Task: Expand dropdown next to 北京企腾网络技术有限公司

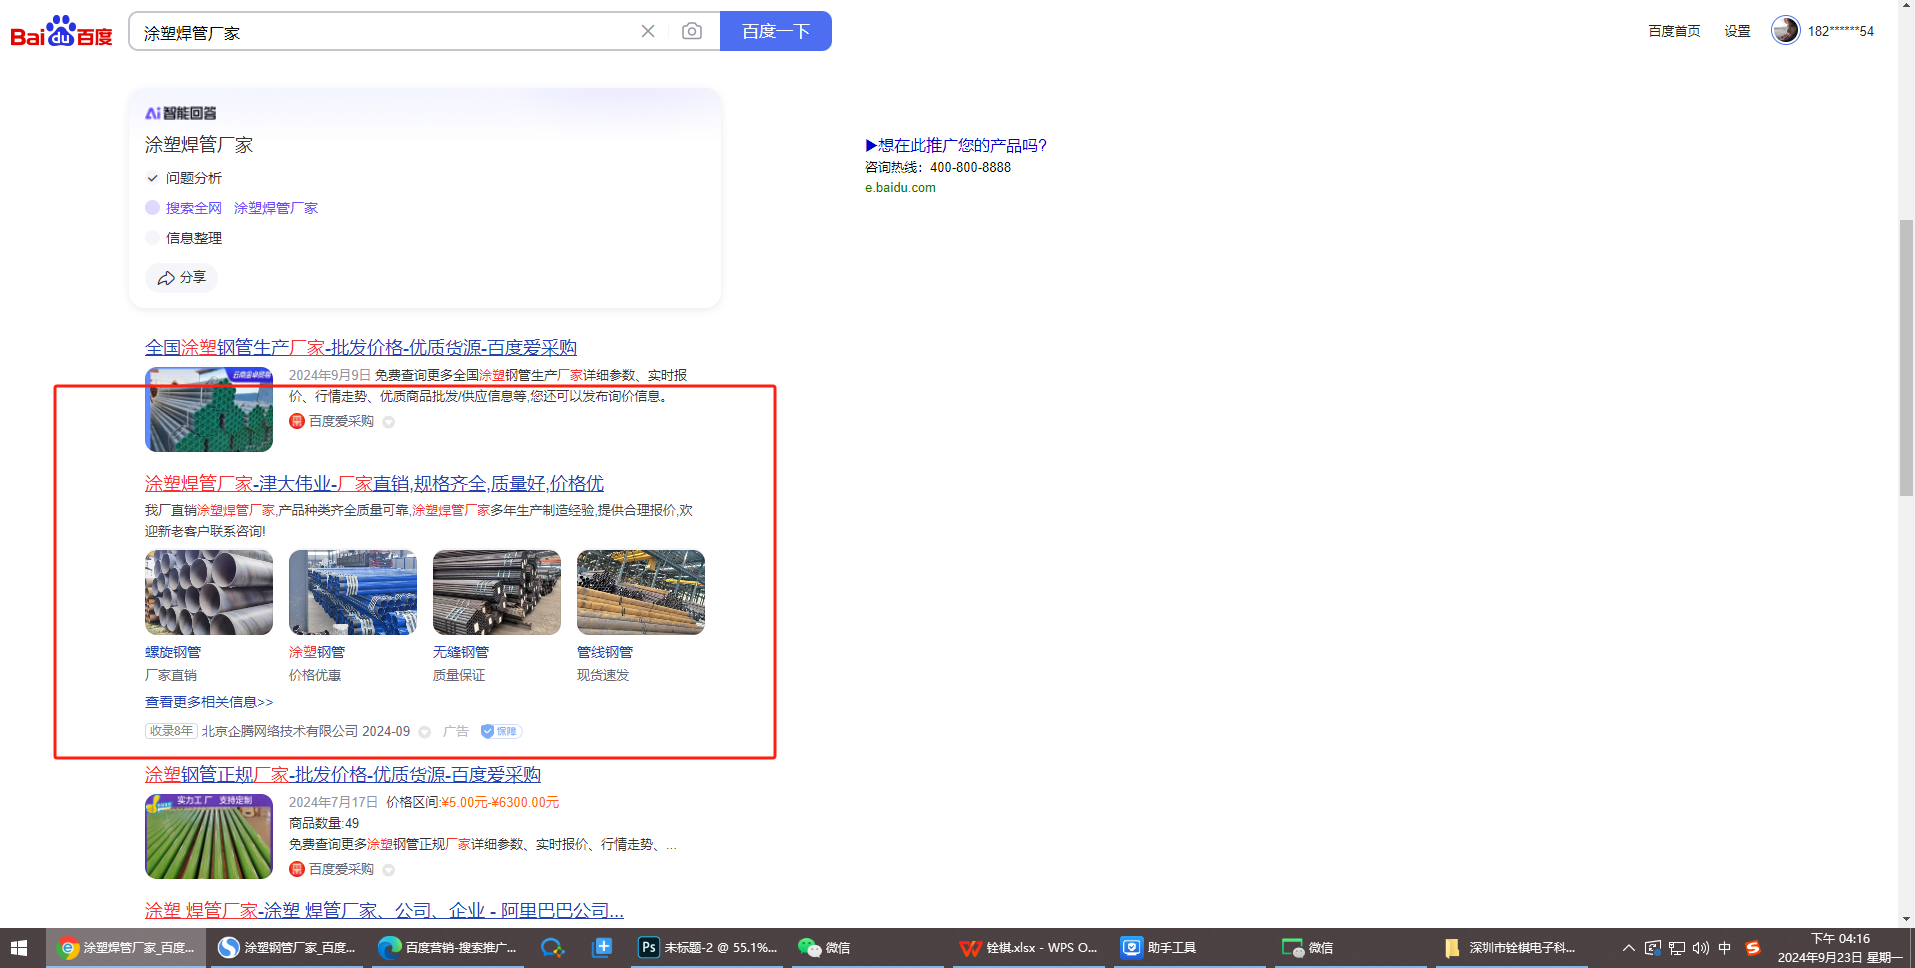Action: coord(425,732)
